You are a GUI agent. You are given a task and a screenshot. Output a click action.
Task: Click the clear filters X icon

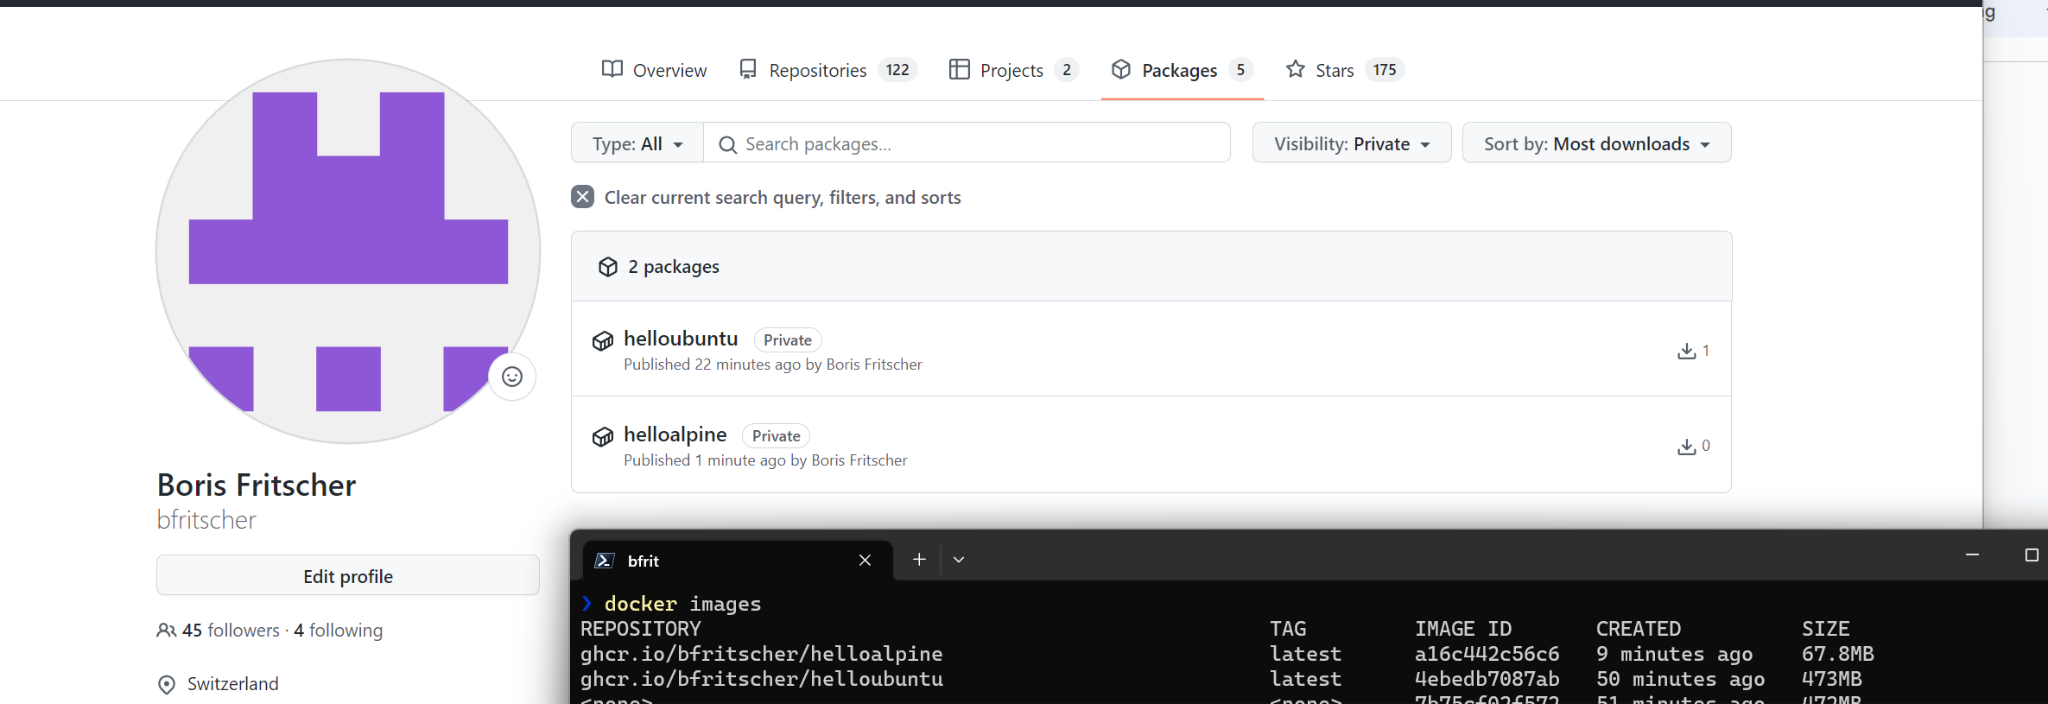pyautogui.click(x=583, y=197)
